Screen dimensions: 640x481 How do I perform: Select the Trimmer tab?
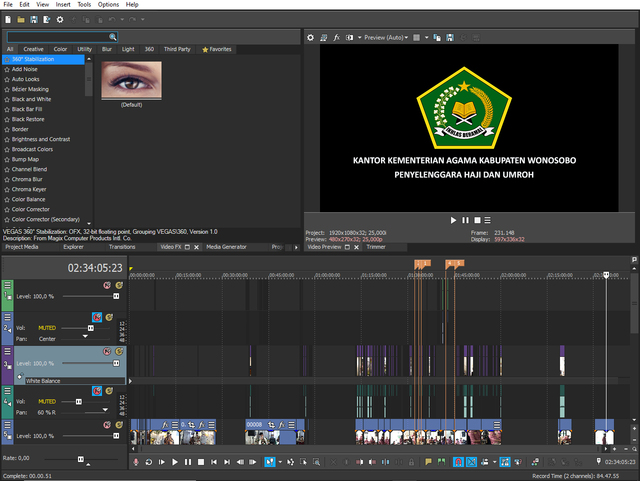click(x=376, y=247)
